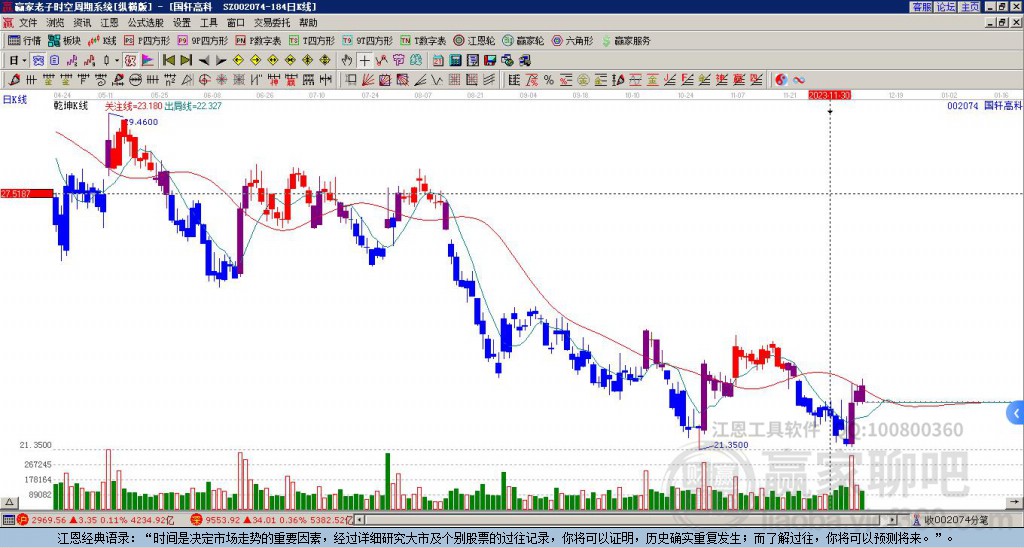Image resolution: width=1024 pixels, height=548 pixels.
Task: Open the 赢家轮 wheel tool
Action: coord(523,40)
